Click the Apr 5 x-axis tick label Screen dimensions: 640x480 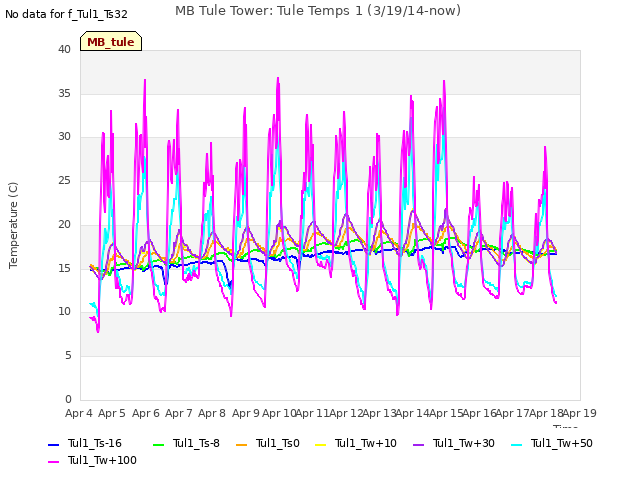(x=112, y=413)
